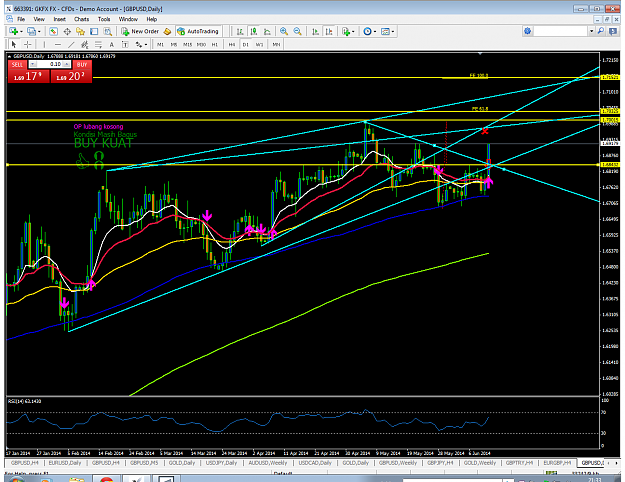Image resolution: width=625 pixels, height=482 pixels.
Task: Toggle the Terminal panel icon
Action: (x=94, y=31)
